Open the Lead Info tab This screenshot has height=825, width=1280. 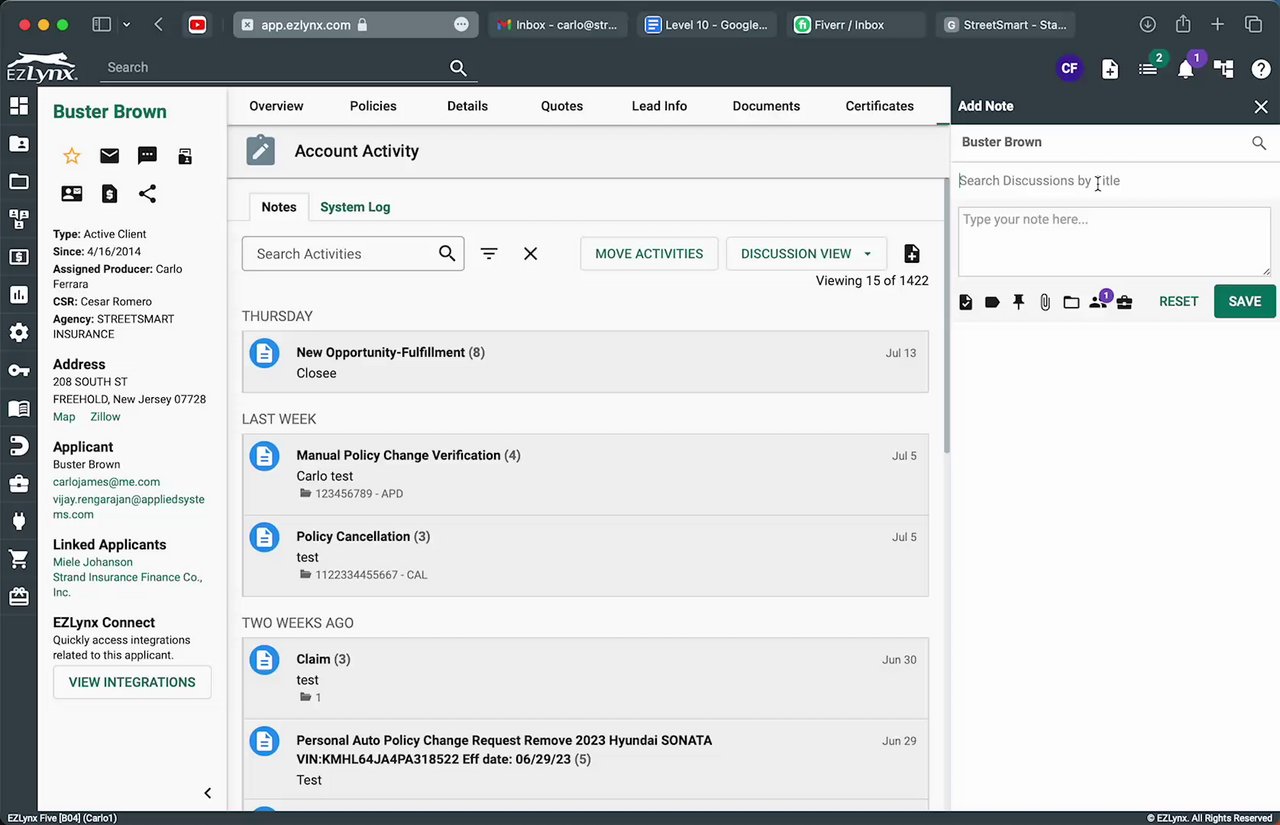(x=659, y=106)
